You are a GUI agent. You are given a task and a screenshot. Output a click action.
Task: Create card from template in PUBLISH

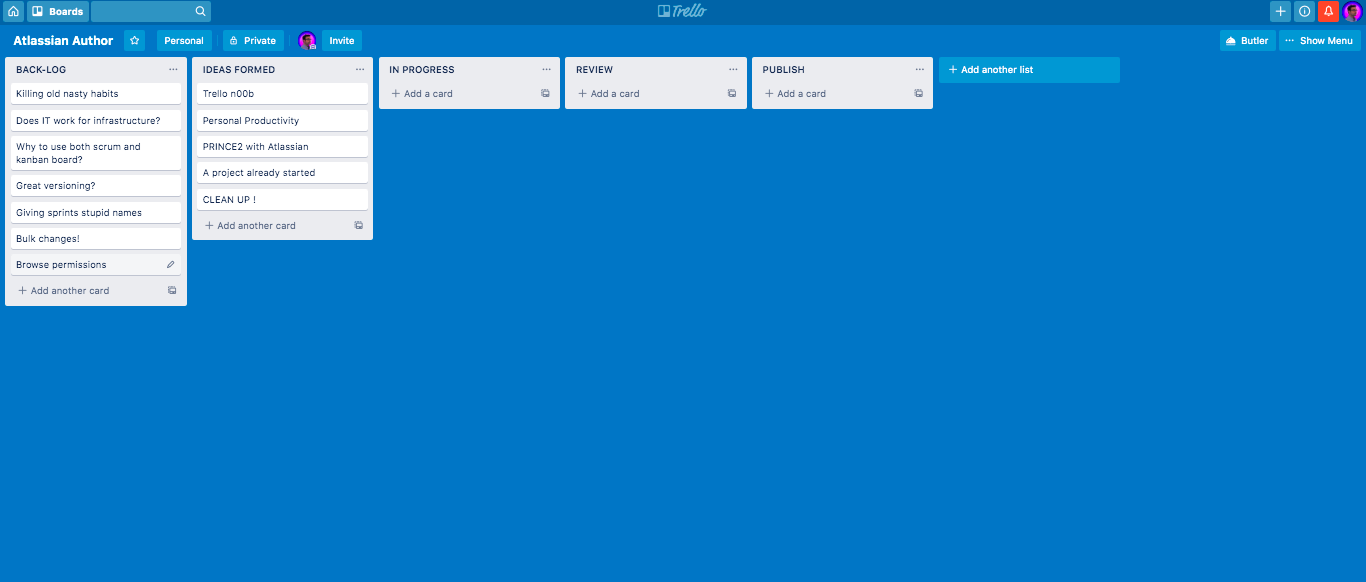[x=919, y=94]
